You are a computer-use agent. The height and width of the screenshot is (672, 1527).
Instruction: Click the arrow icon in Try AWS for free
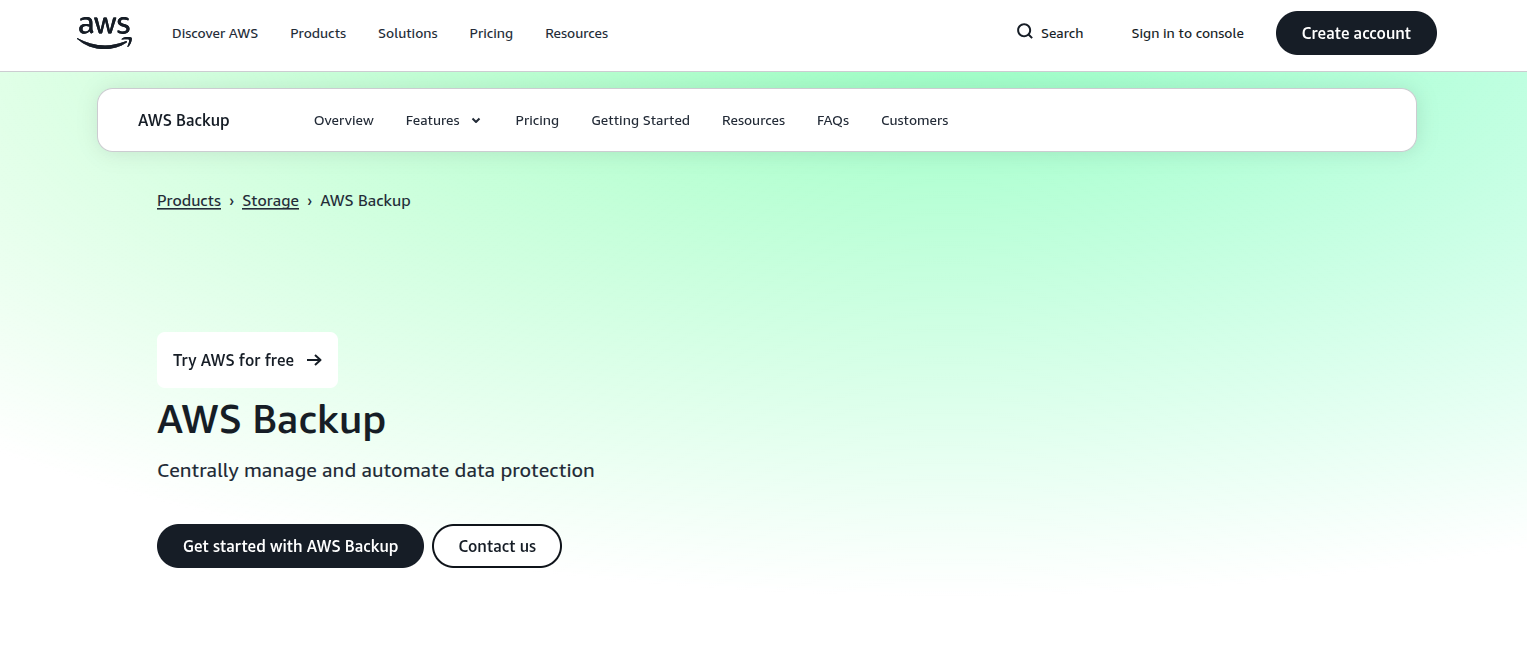tap(314, 360)
